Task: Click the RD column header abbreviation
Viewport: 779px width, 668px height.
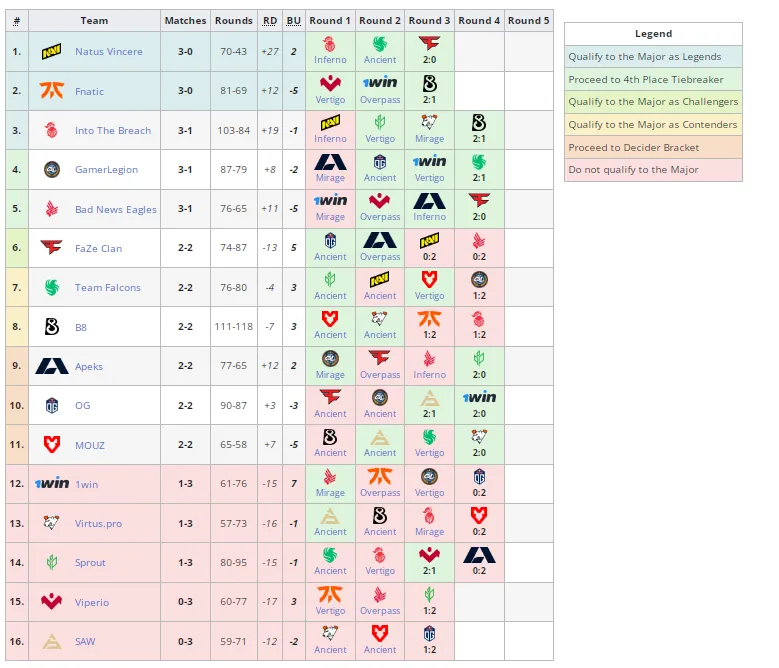Action: pos(270,21)
